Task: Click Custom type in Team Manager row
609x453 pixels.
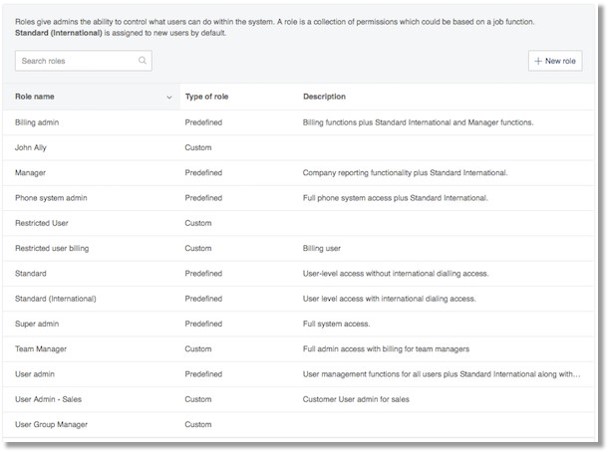Action: pos(198,349)
